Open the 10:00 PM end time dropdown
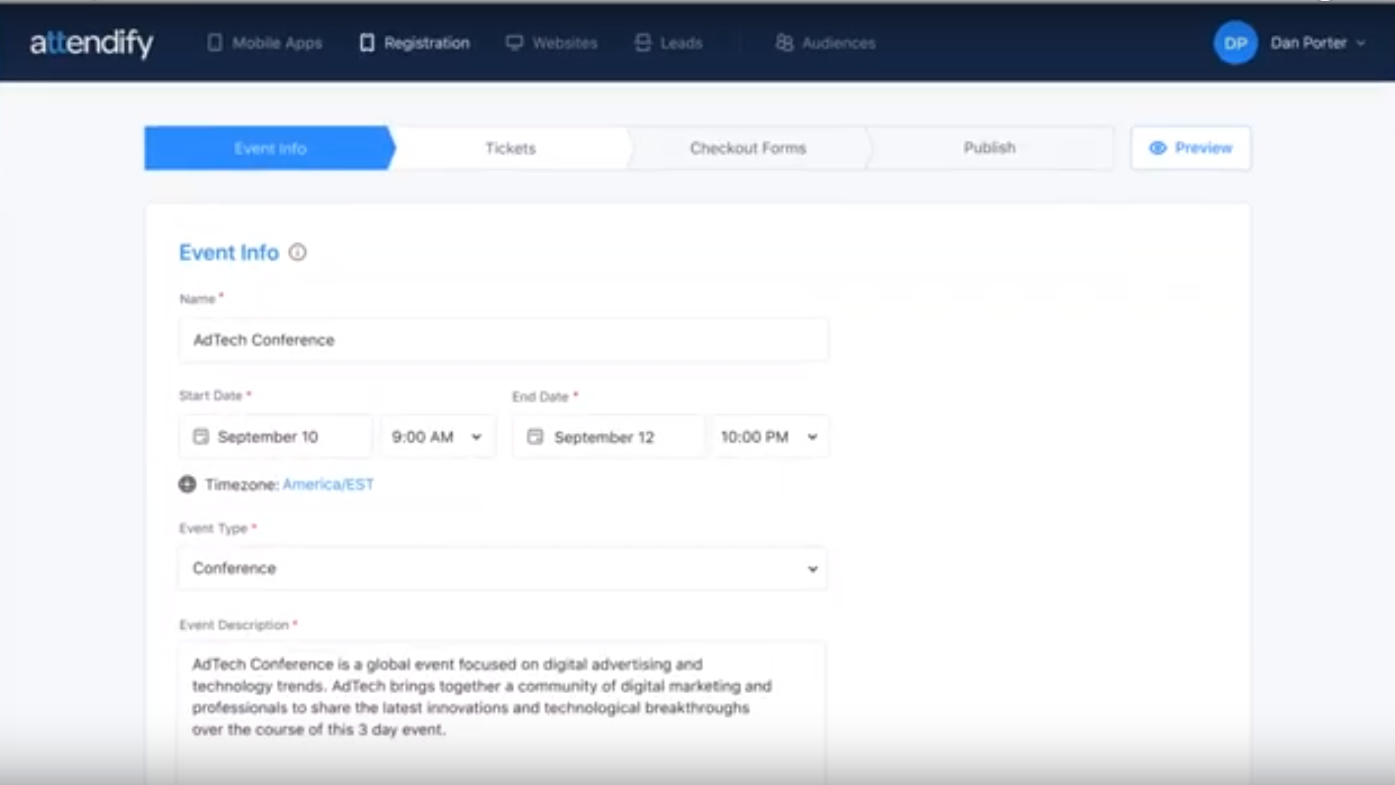 click(769, 437)
